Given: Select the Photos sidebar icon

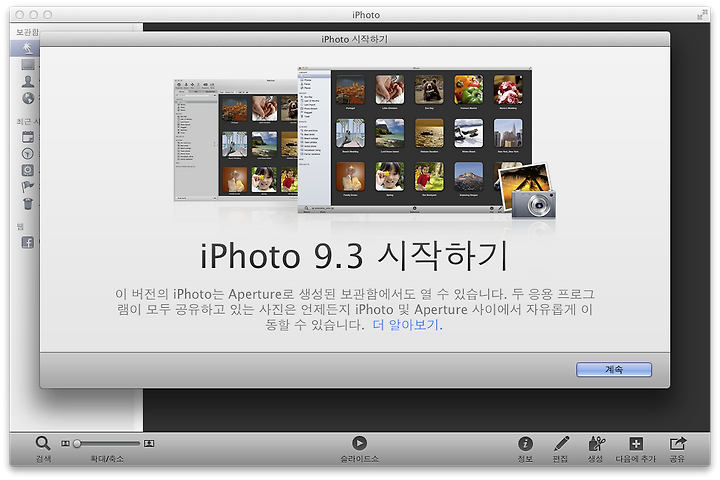Looking at the screenshot, I should (x=28, y=65).
